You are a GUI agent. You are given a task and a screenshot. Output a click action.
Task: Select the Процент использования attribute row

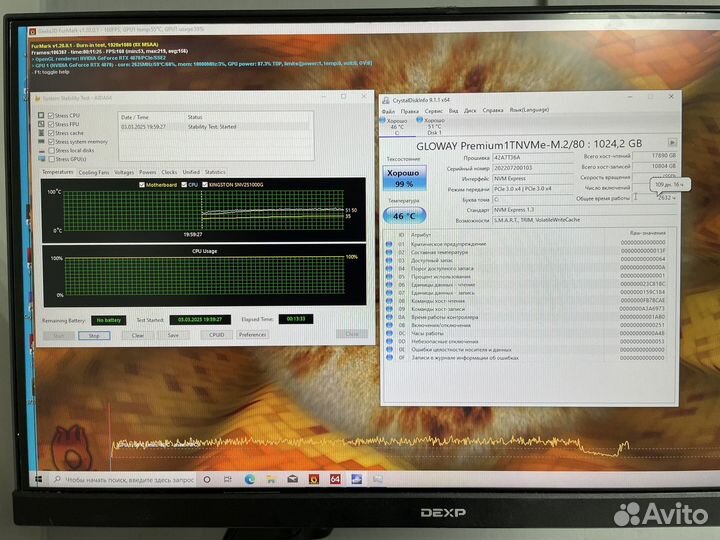point(526,276)
